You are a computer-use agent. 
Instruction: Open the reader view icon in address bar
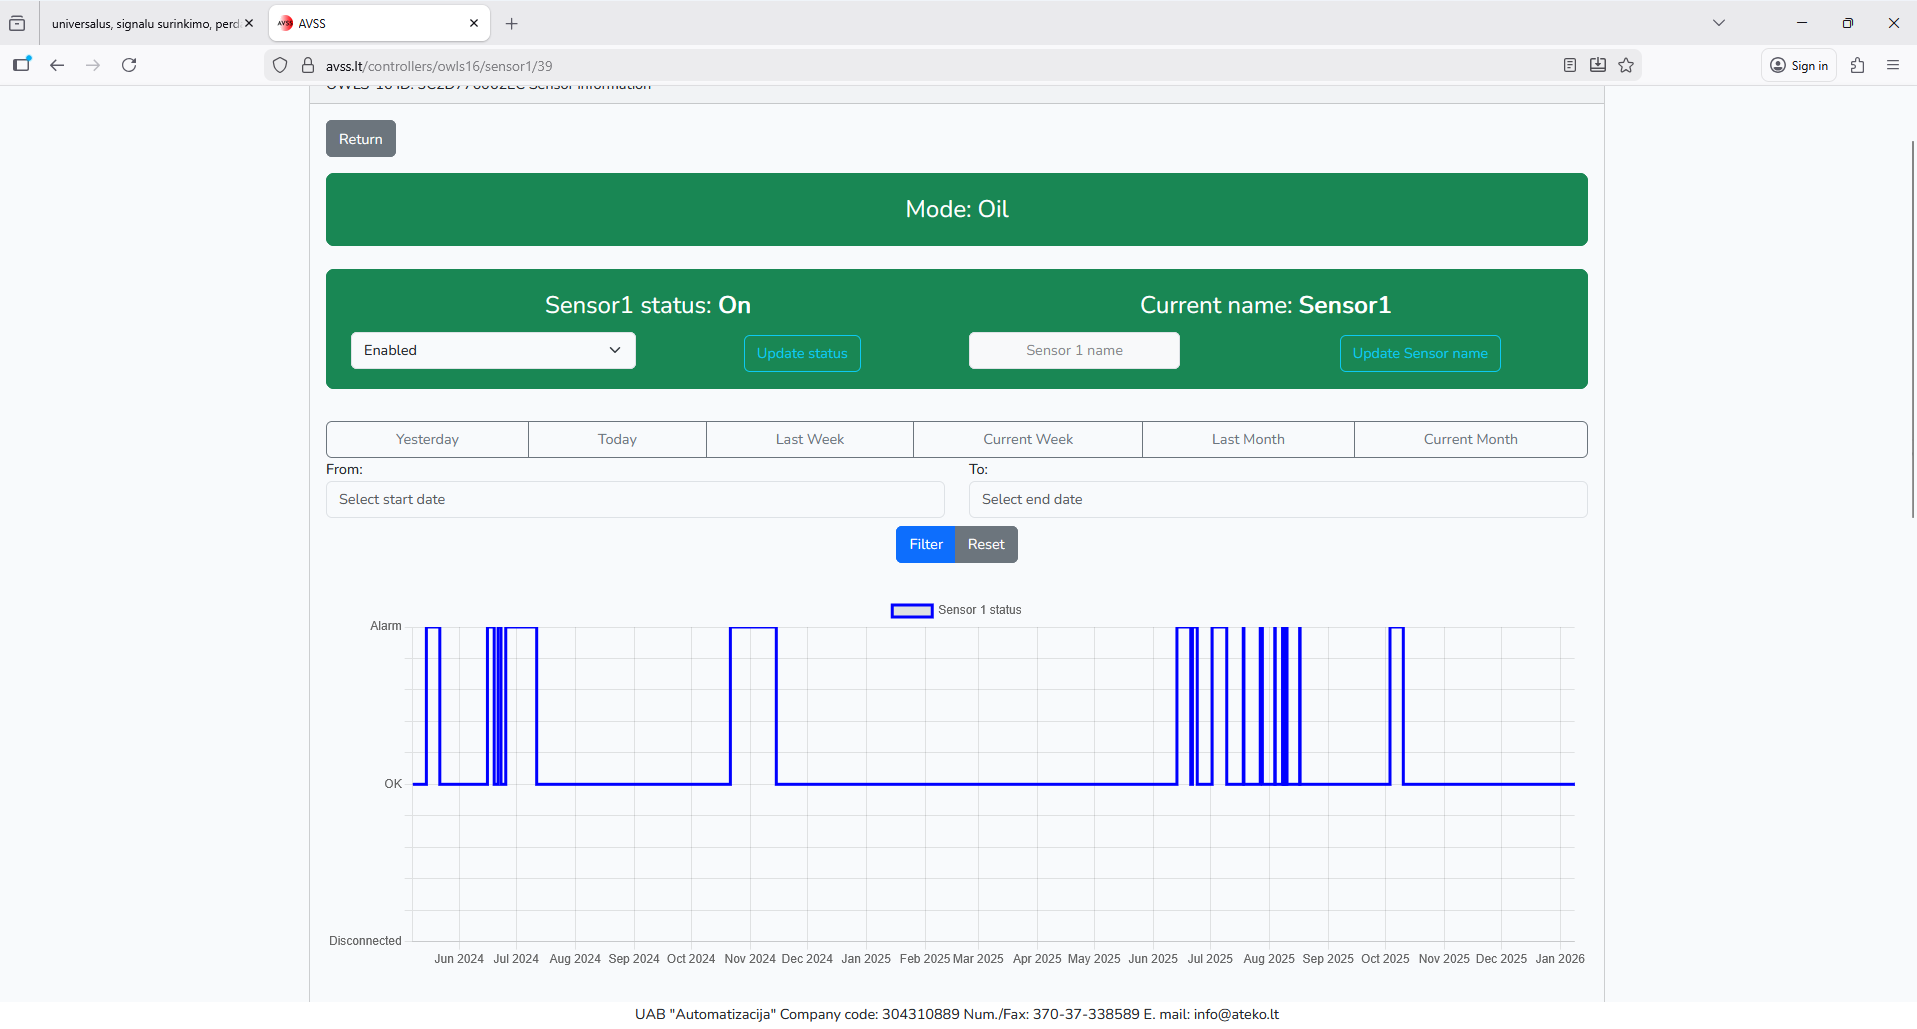click(x=1570, y=65)
